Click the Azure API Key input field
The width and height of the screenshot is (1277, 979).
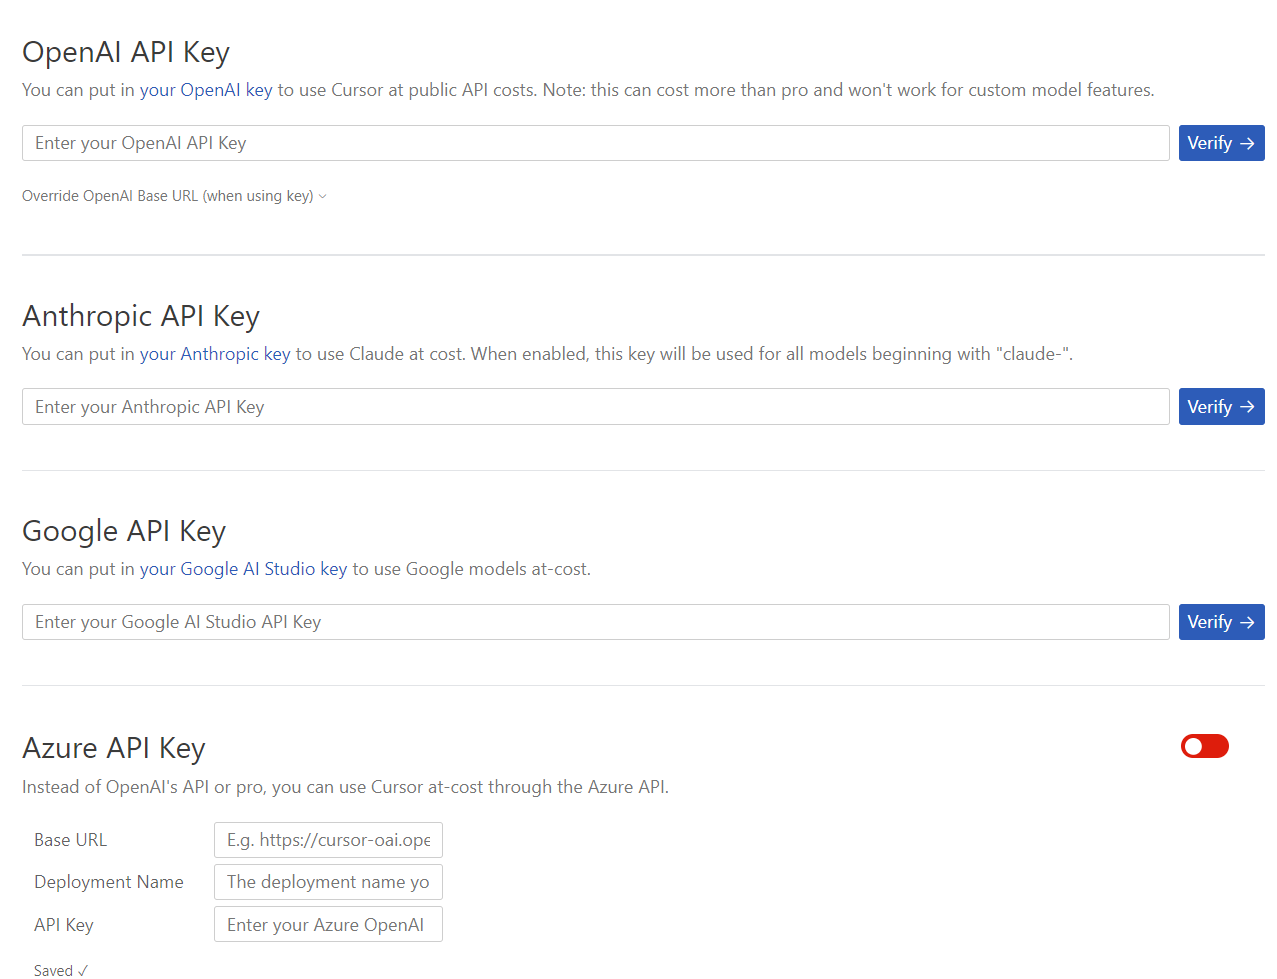(328, 925)
